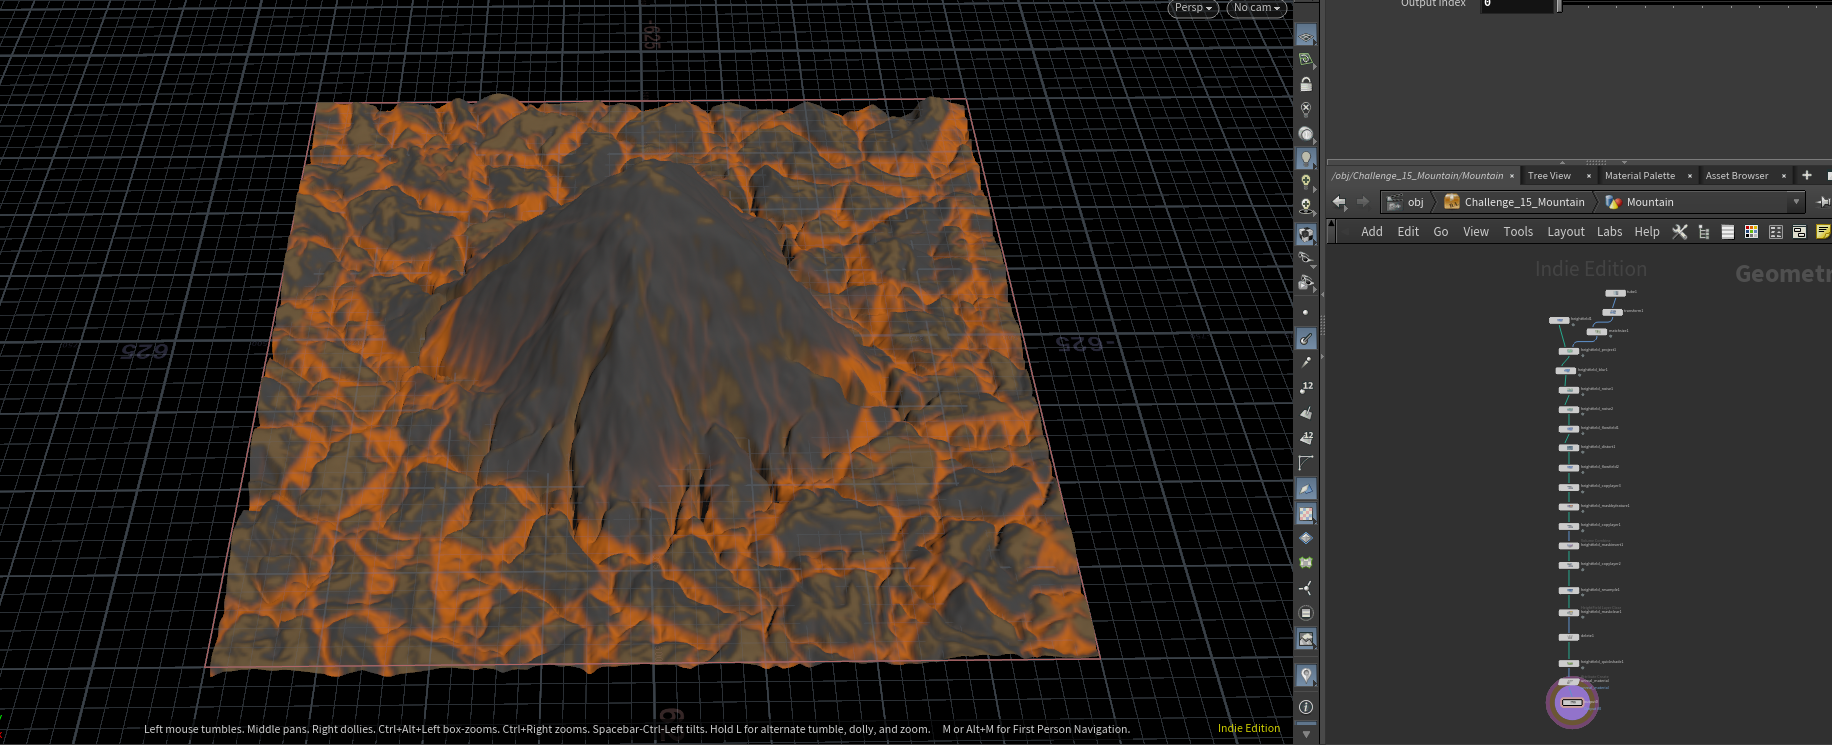Toggle the construction plane display icon
Viewport: 1832px width, 745px height.
point(1306,36)
